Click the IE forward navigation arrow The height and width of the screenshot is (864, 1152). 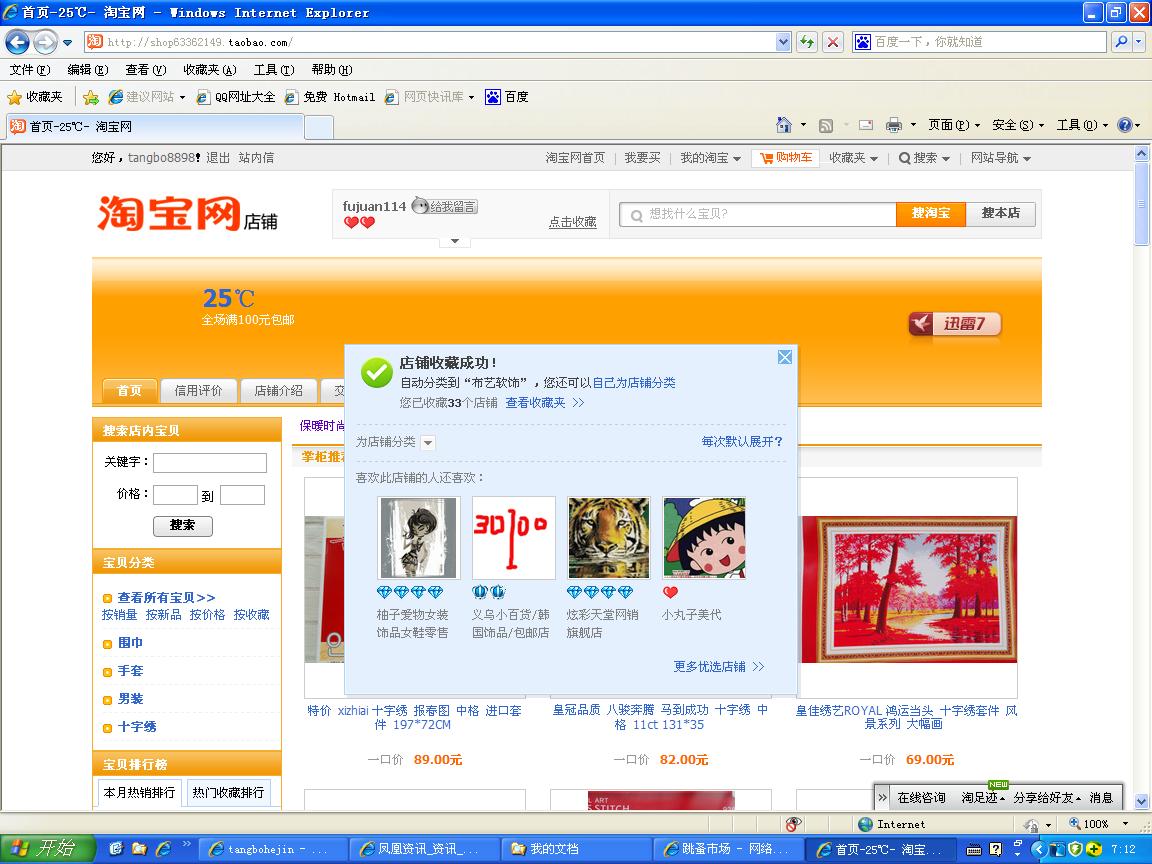point(46,42)
